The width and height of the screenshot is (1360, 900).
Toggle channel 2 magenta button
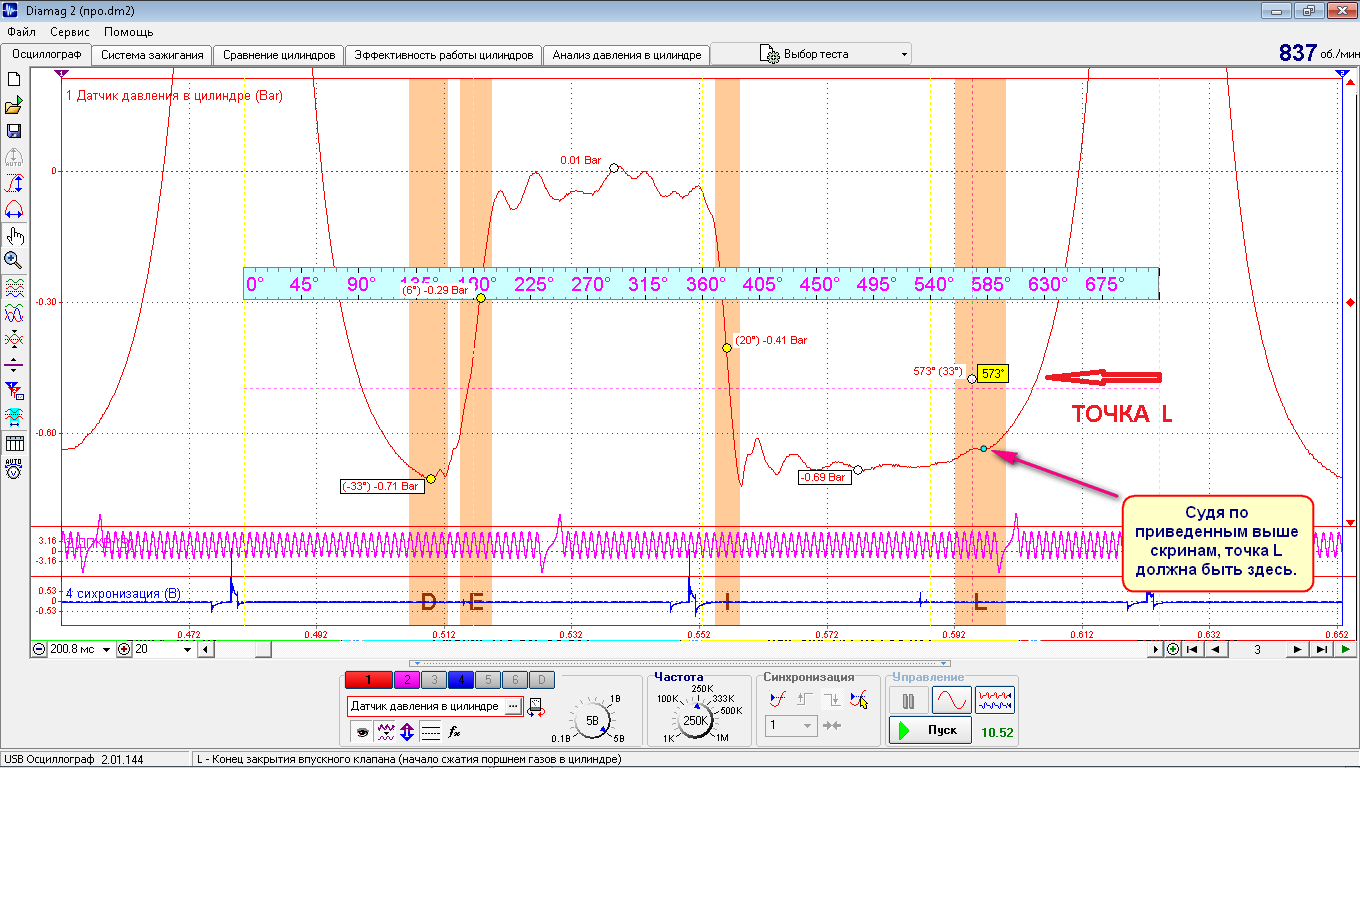tap(407, 680)
